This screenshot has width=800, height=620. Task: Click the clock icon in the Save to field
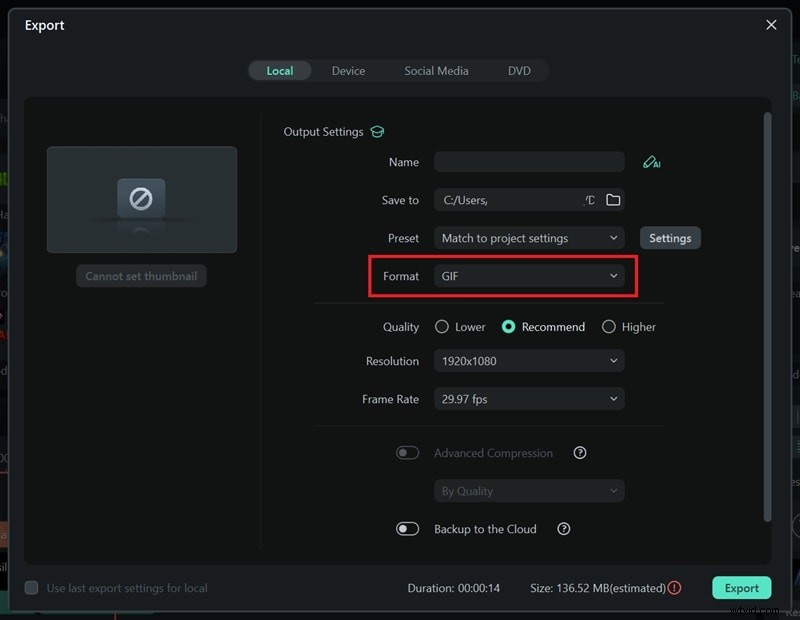591,199
